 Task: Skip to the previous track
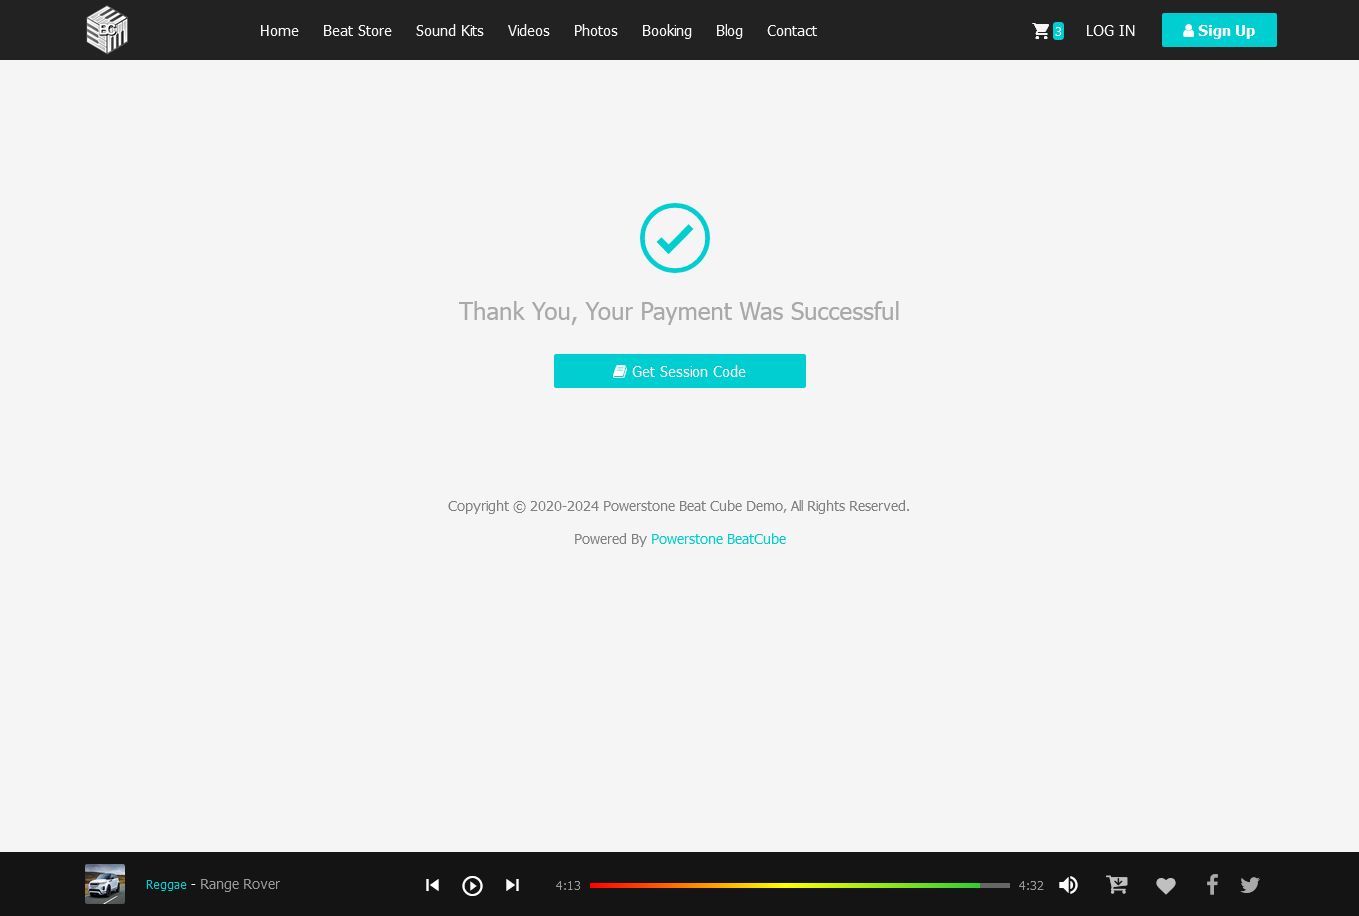[x=432, y=885]
